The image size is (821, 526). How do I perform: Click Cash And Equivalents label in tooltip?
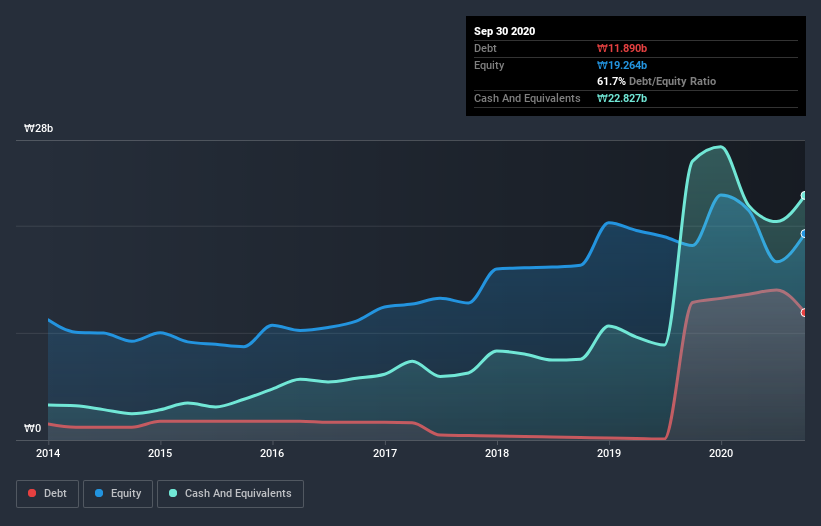(527, 98)
